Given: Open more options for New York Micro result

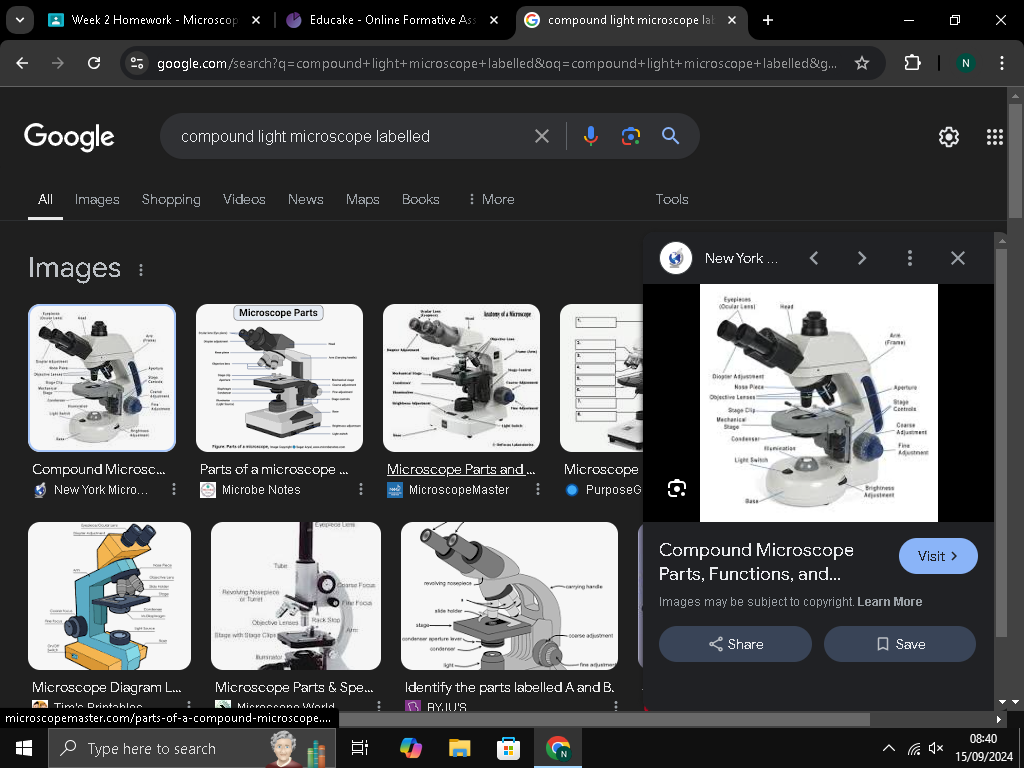Looking at the screenshot, I should pyautogui.click(x=174, y=489).
